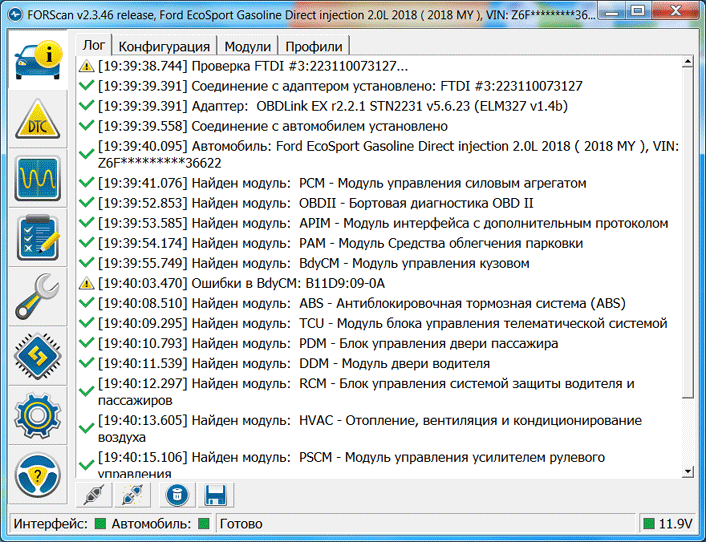Select the PAM module log line

click(x=340, y=243)
